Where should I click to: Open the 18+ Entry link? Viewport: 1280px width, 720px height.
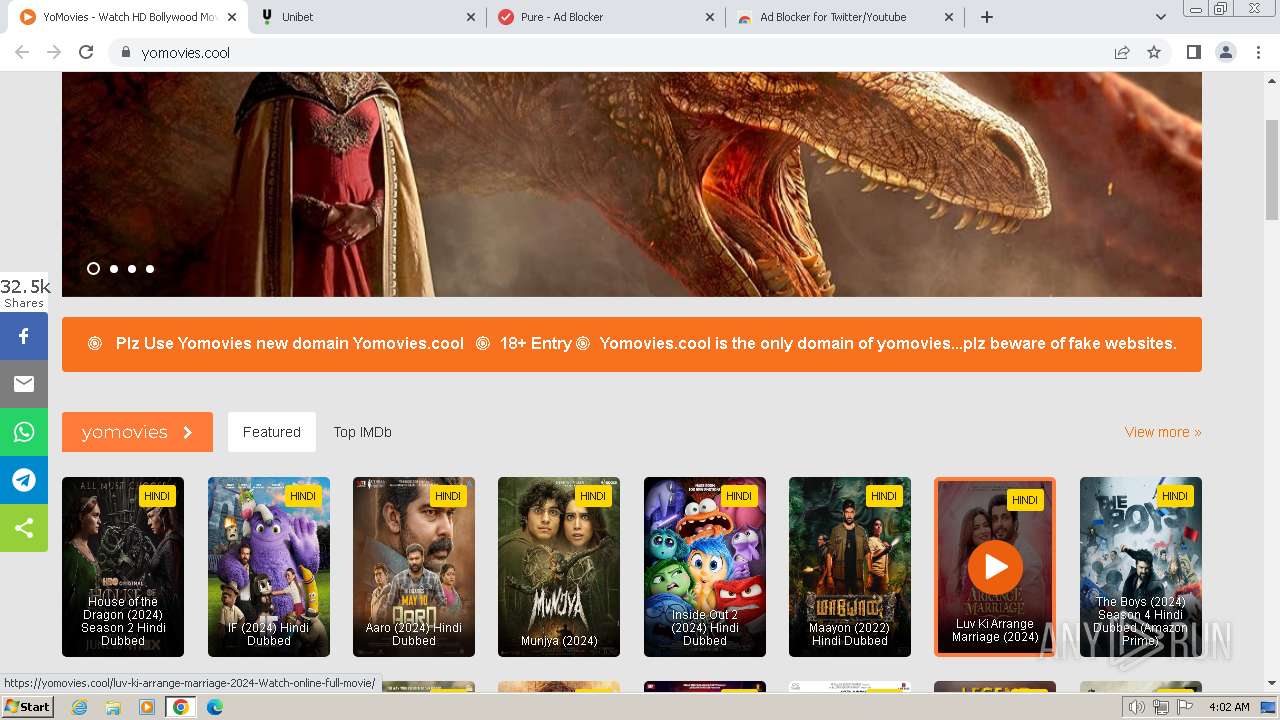tap(536, 343)
